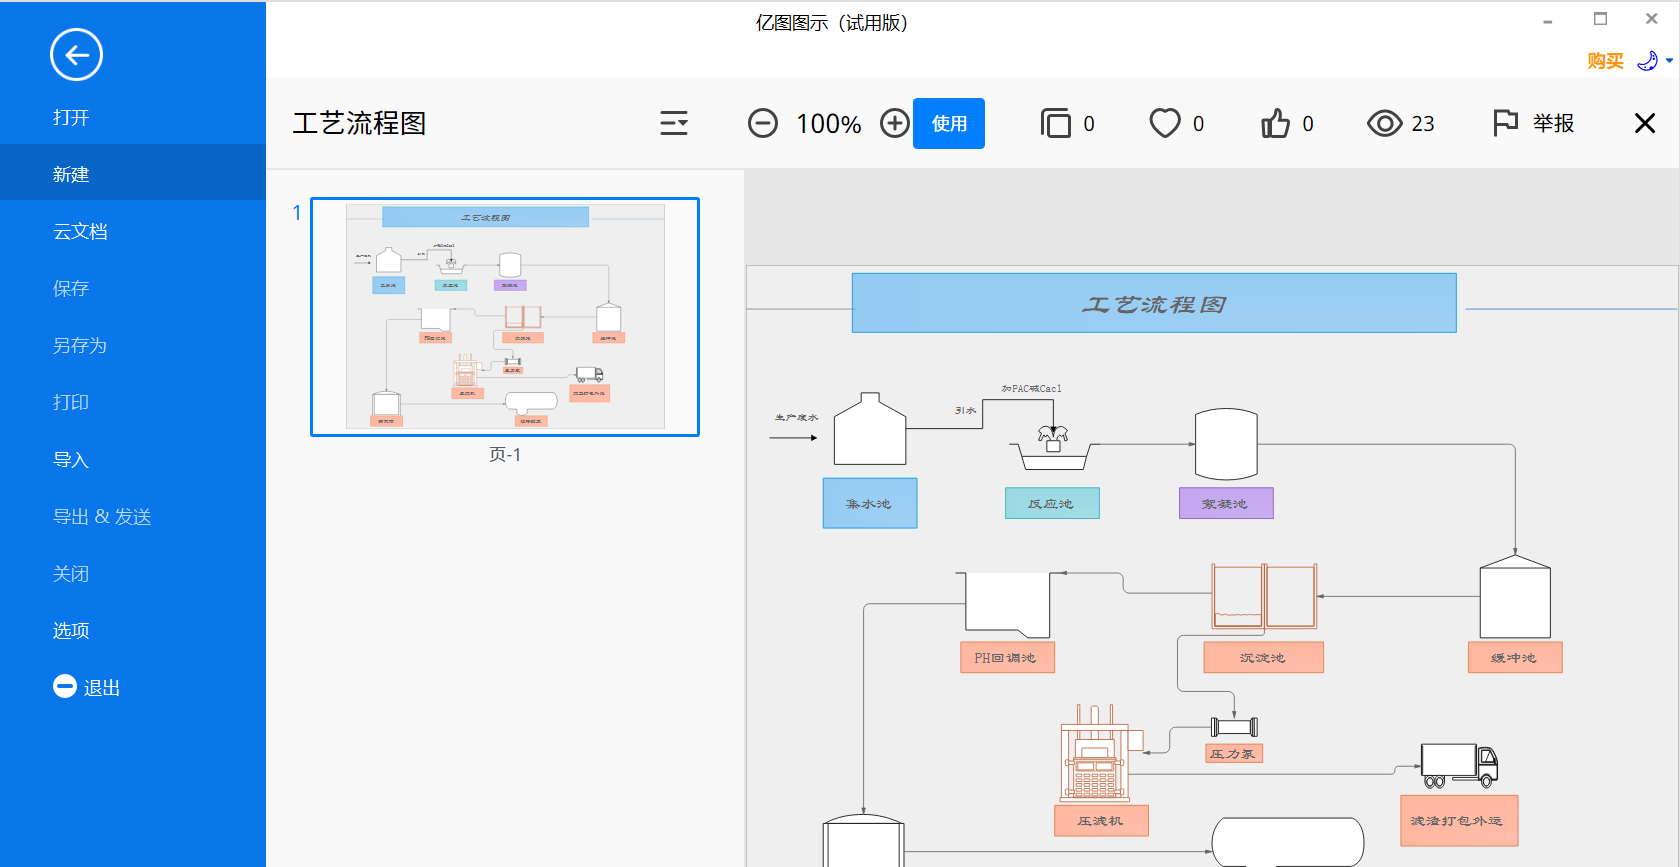Click the collection tank shape
1680x867 pixels.
point(870,429)
